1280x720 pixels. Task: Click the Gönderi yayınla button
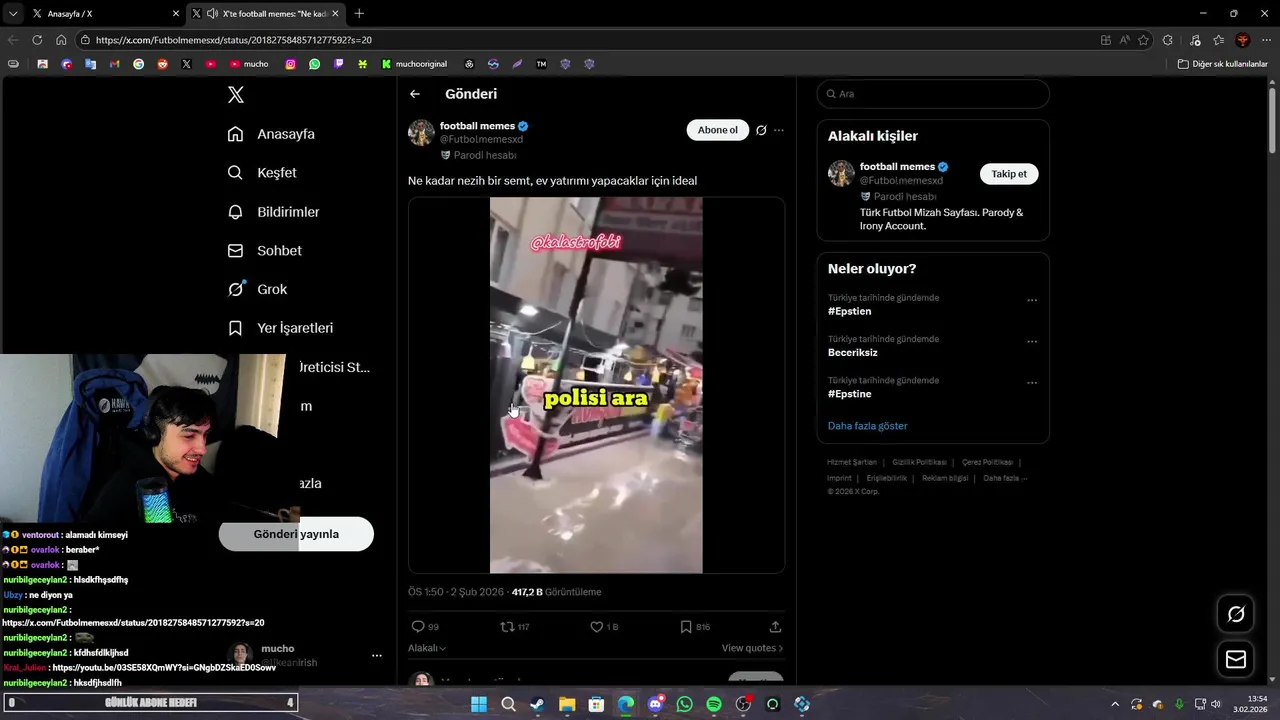(x=296, y=534)
